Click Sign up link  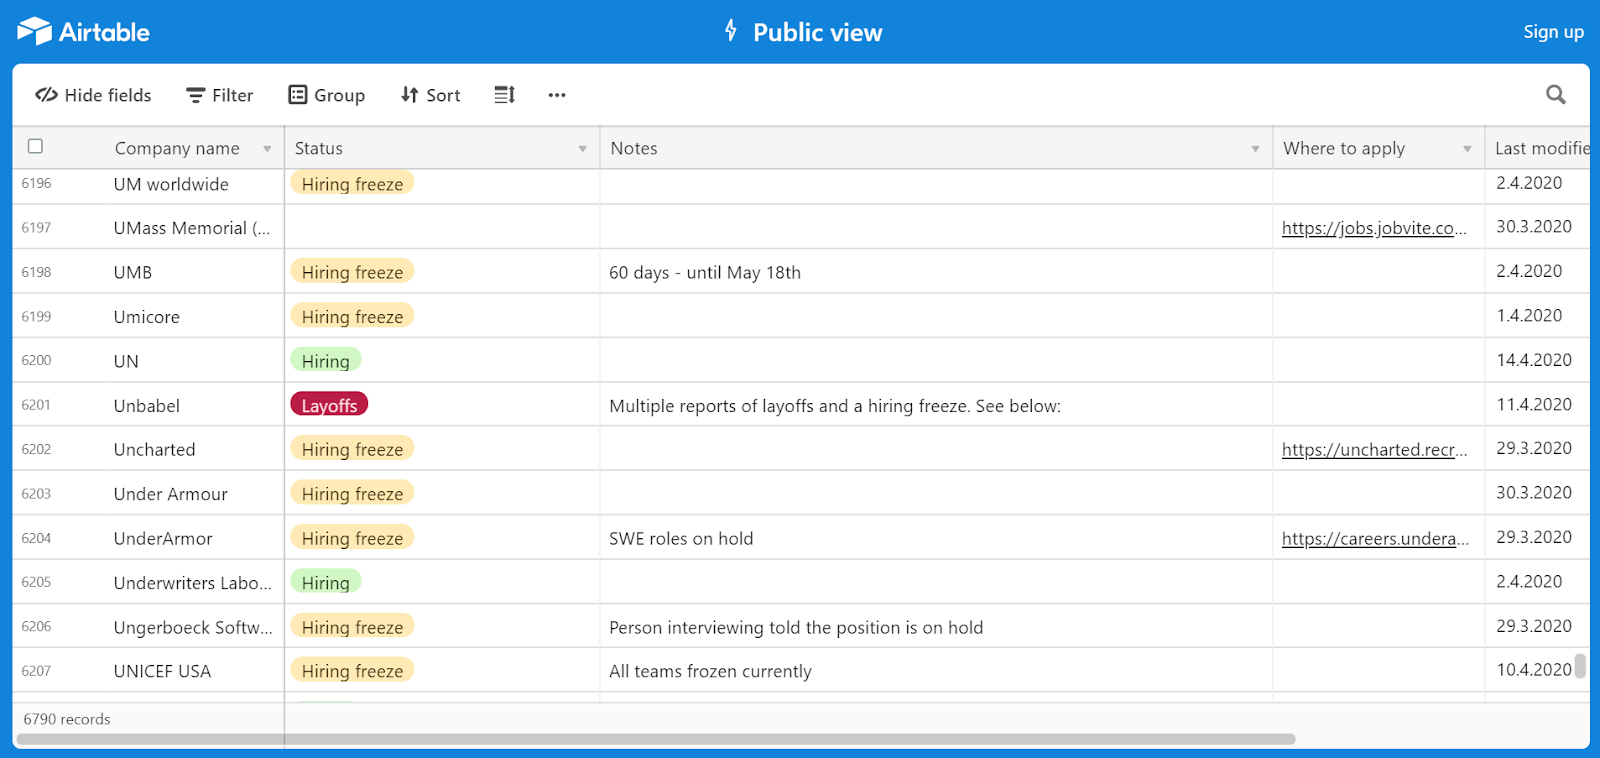pyautogui.click(x=1553, y=32)
